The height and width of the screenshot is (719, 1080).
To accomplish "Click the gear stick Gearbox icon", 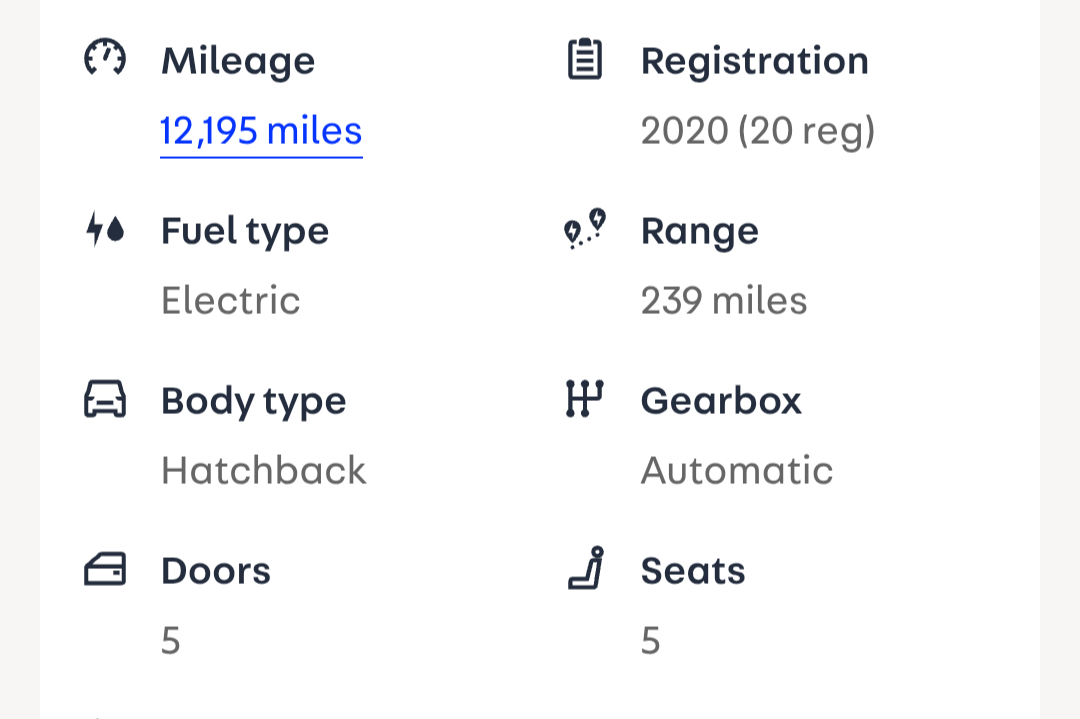I will point(585,399).
